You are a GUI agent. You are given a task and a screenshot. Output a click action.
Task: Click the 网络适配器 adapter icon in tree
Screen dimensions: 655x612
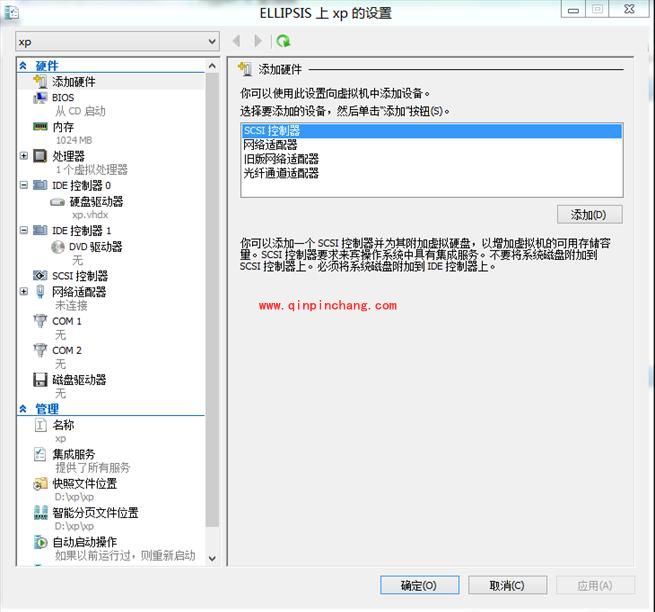click(40, 291)
